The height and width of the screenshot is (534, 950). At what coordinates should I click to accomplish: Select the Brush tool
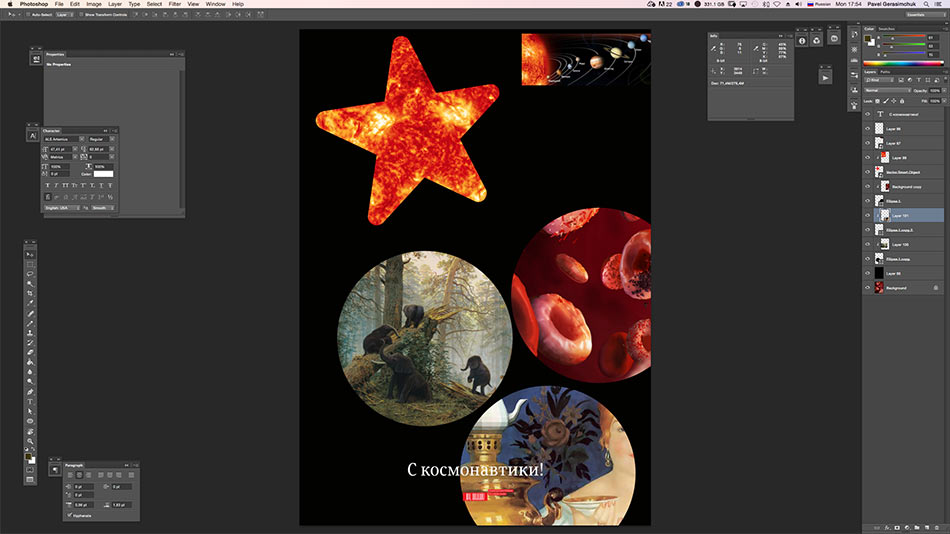(30, 323)
